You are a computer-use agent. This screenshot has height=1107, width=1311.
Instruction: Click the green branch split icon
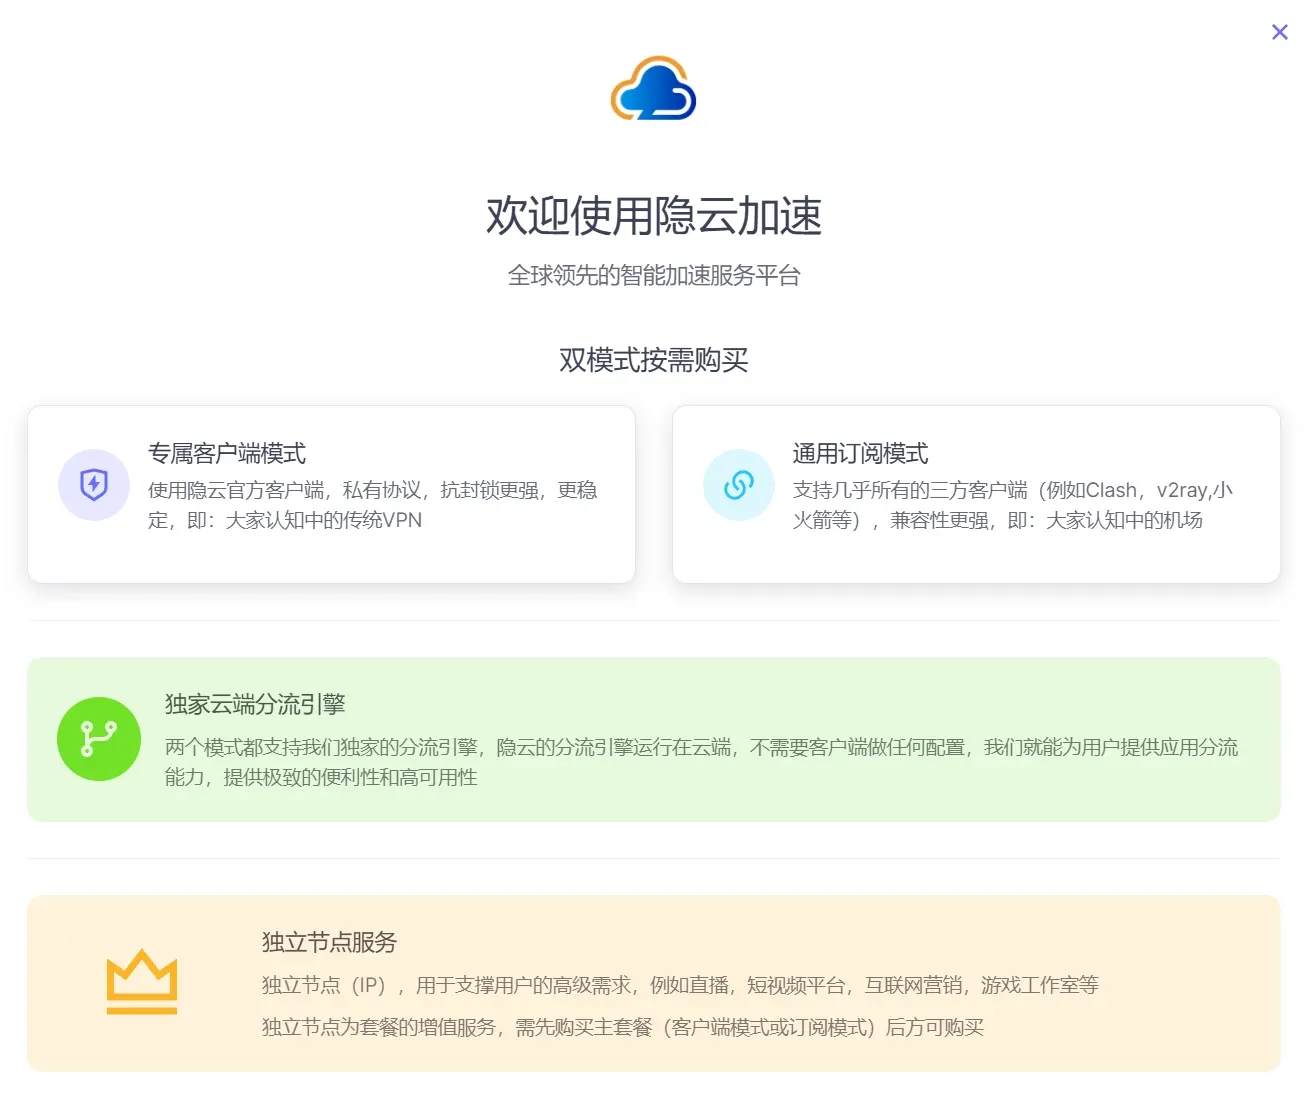[99, 739]
